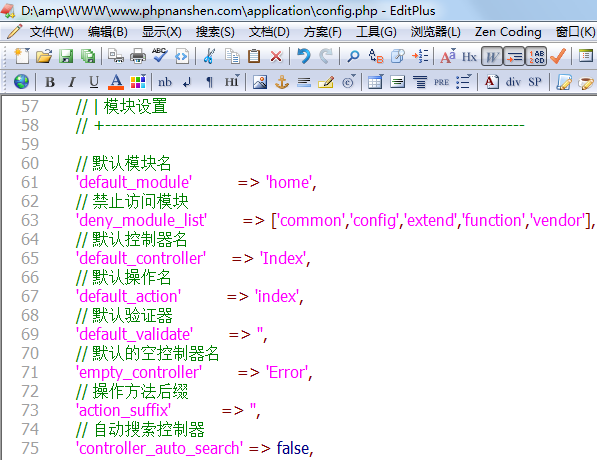Run spell check (ABC icon)

(x=160, y=56)
